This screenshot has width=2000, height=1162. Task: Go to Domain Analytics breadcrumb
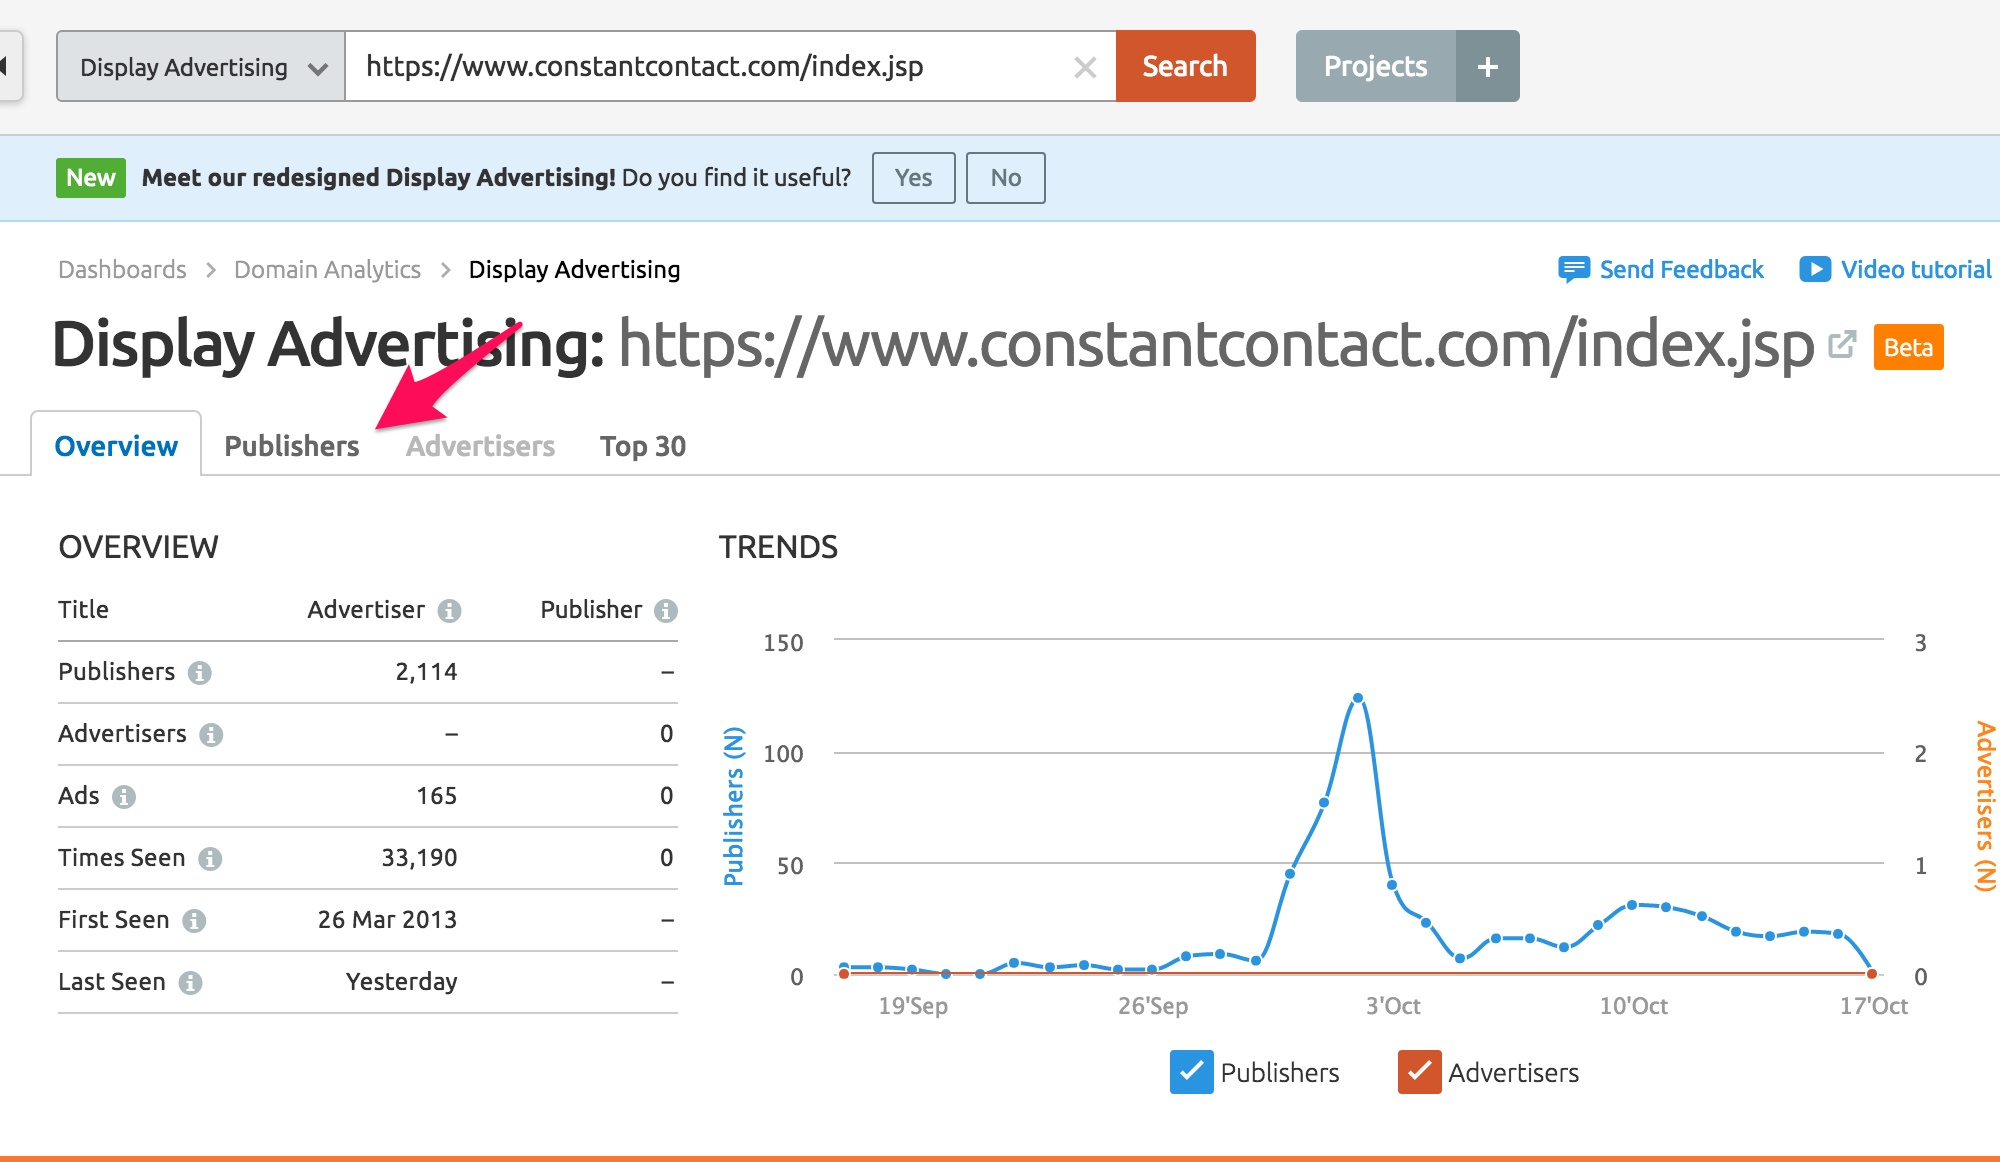click(x=327, y=269)
